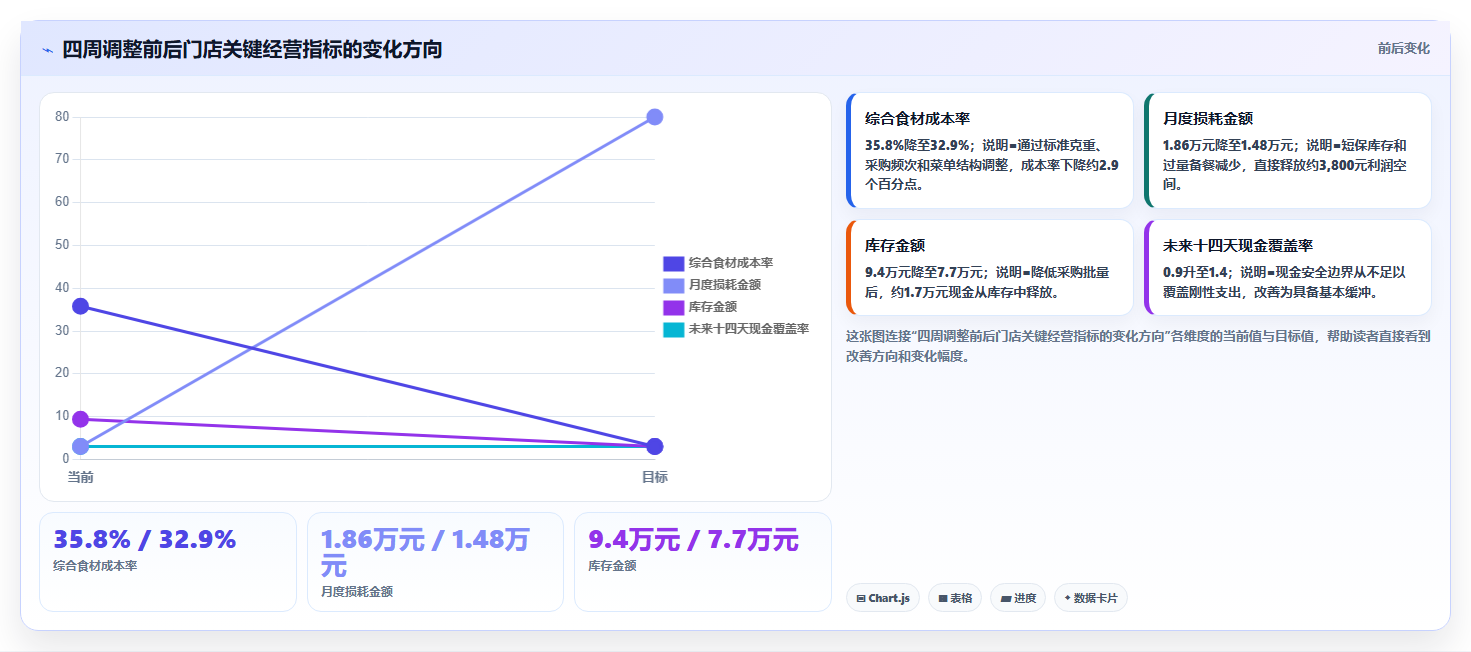Click the 月度损耗金额 label under the 1.86万元 stat
1471x652 pixels.
[357, 592]
